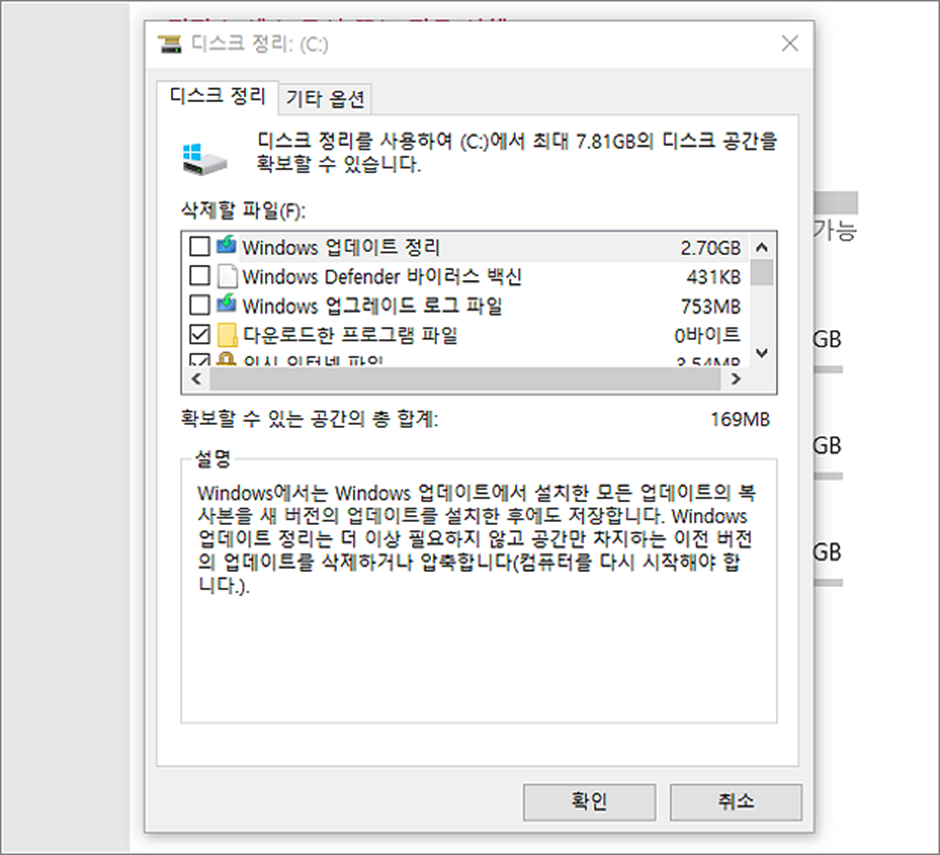Close the 디스크 정리 dialog
Viewport: 940px width, 855px height.
tap(790, 43)
